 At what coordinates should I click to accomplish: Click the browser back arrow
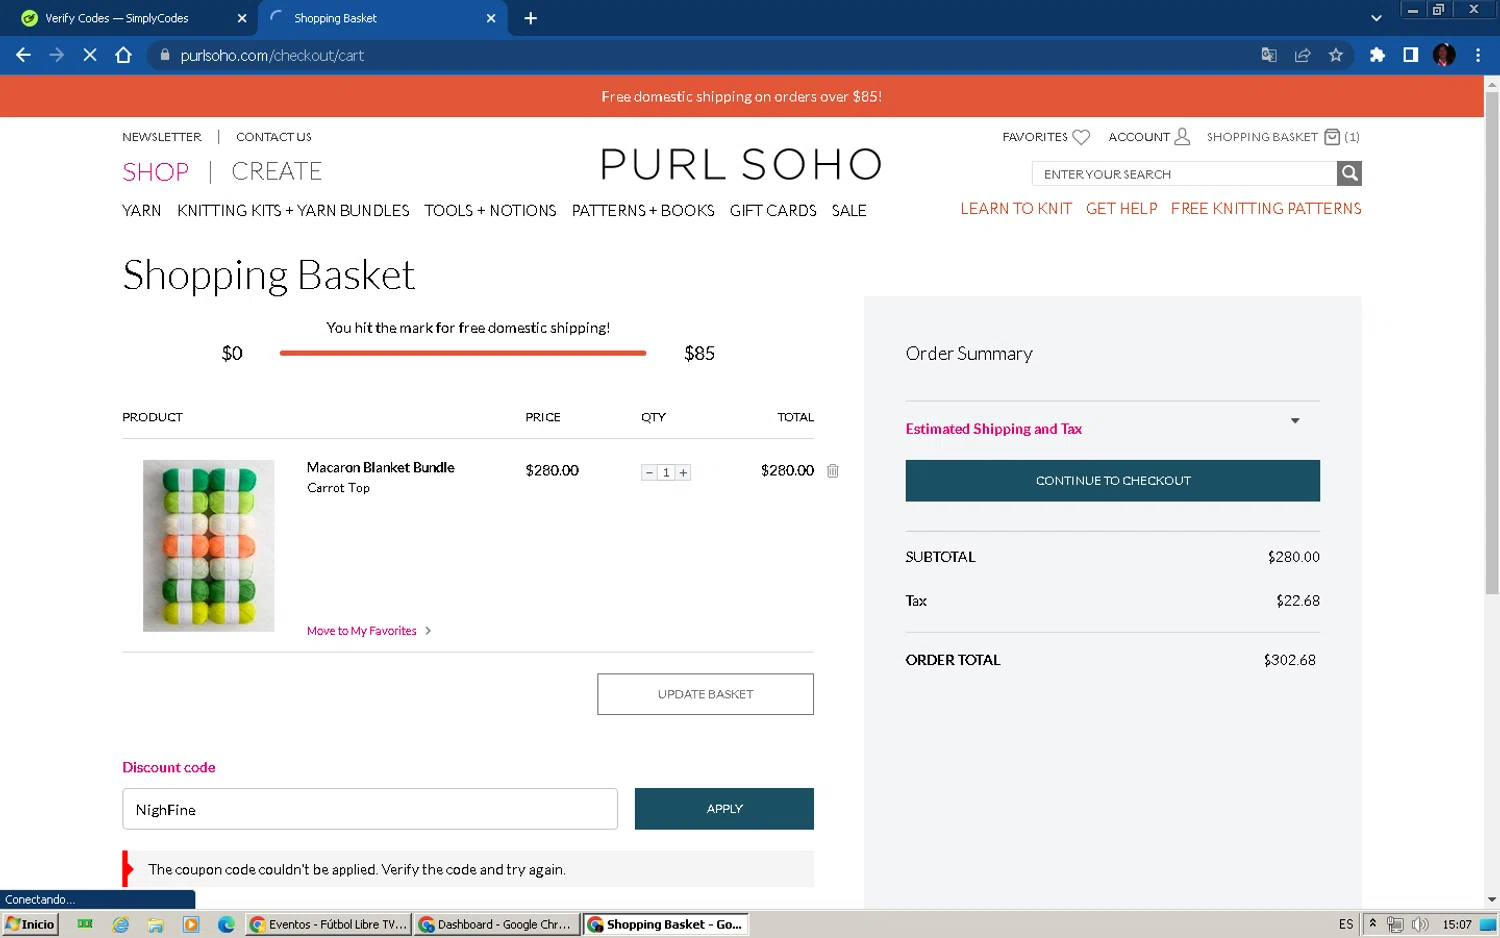click(23, 55)
